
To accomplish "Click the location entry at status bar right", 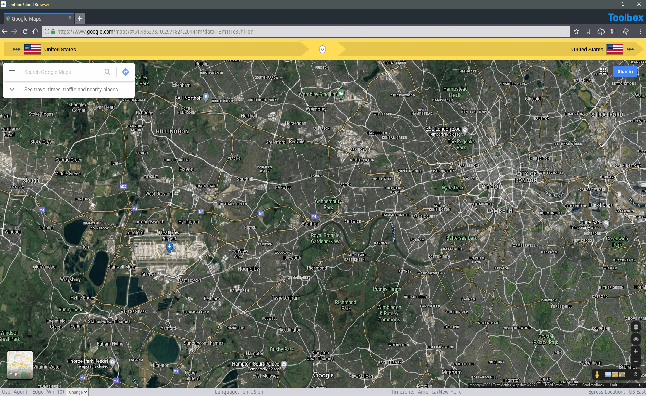I will tap(616, 392).
